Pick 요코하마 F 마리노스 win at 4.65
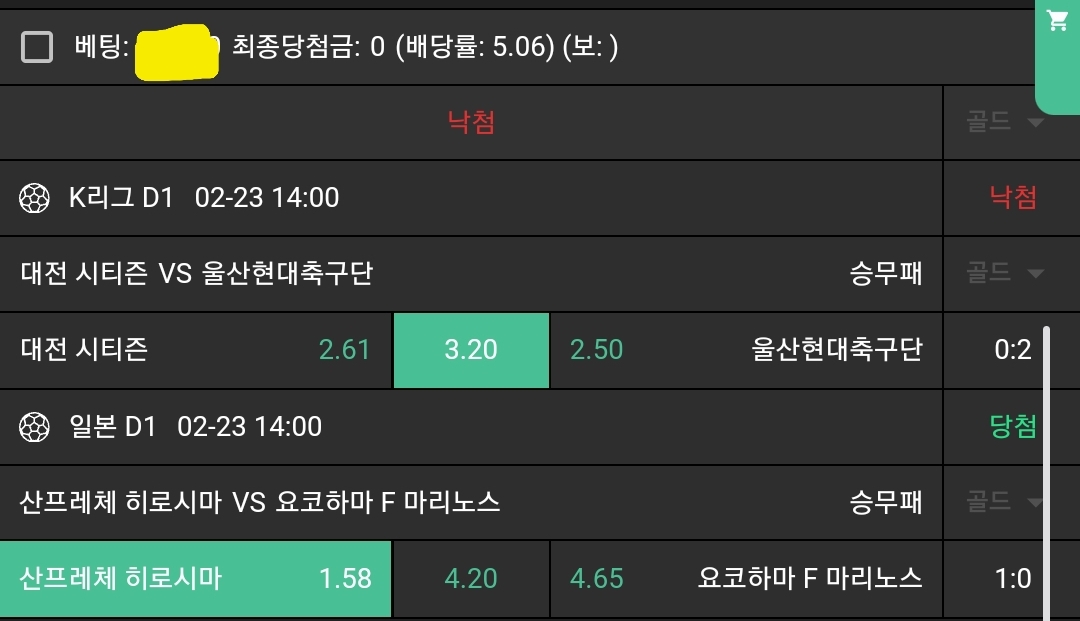Viewport: 1080px width, 621px height. tap(745, 579)
